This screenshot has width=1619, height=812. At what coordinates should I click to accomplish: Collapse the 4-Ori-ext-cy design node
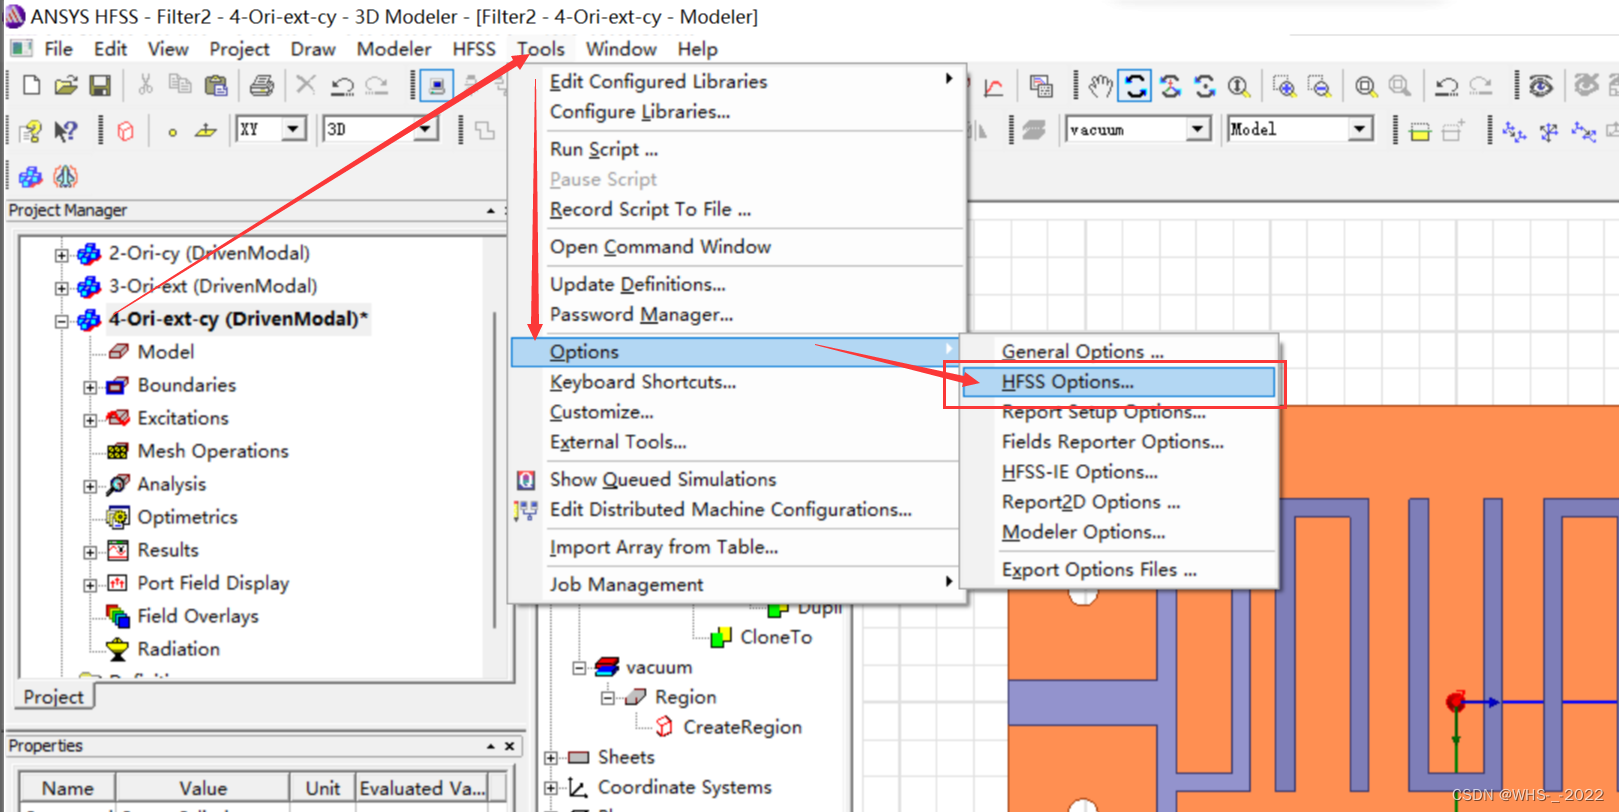tap(62, 321)
